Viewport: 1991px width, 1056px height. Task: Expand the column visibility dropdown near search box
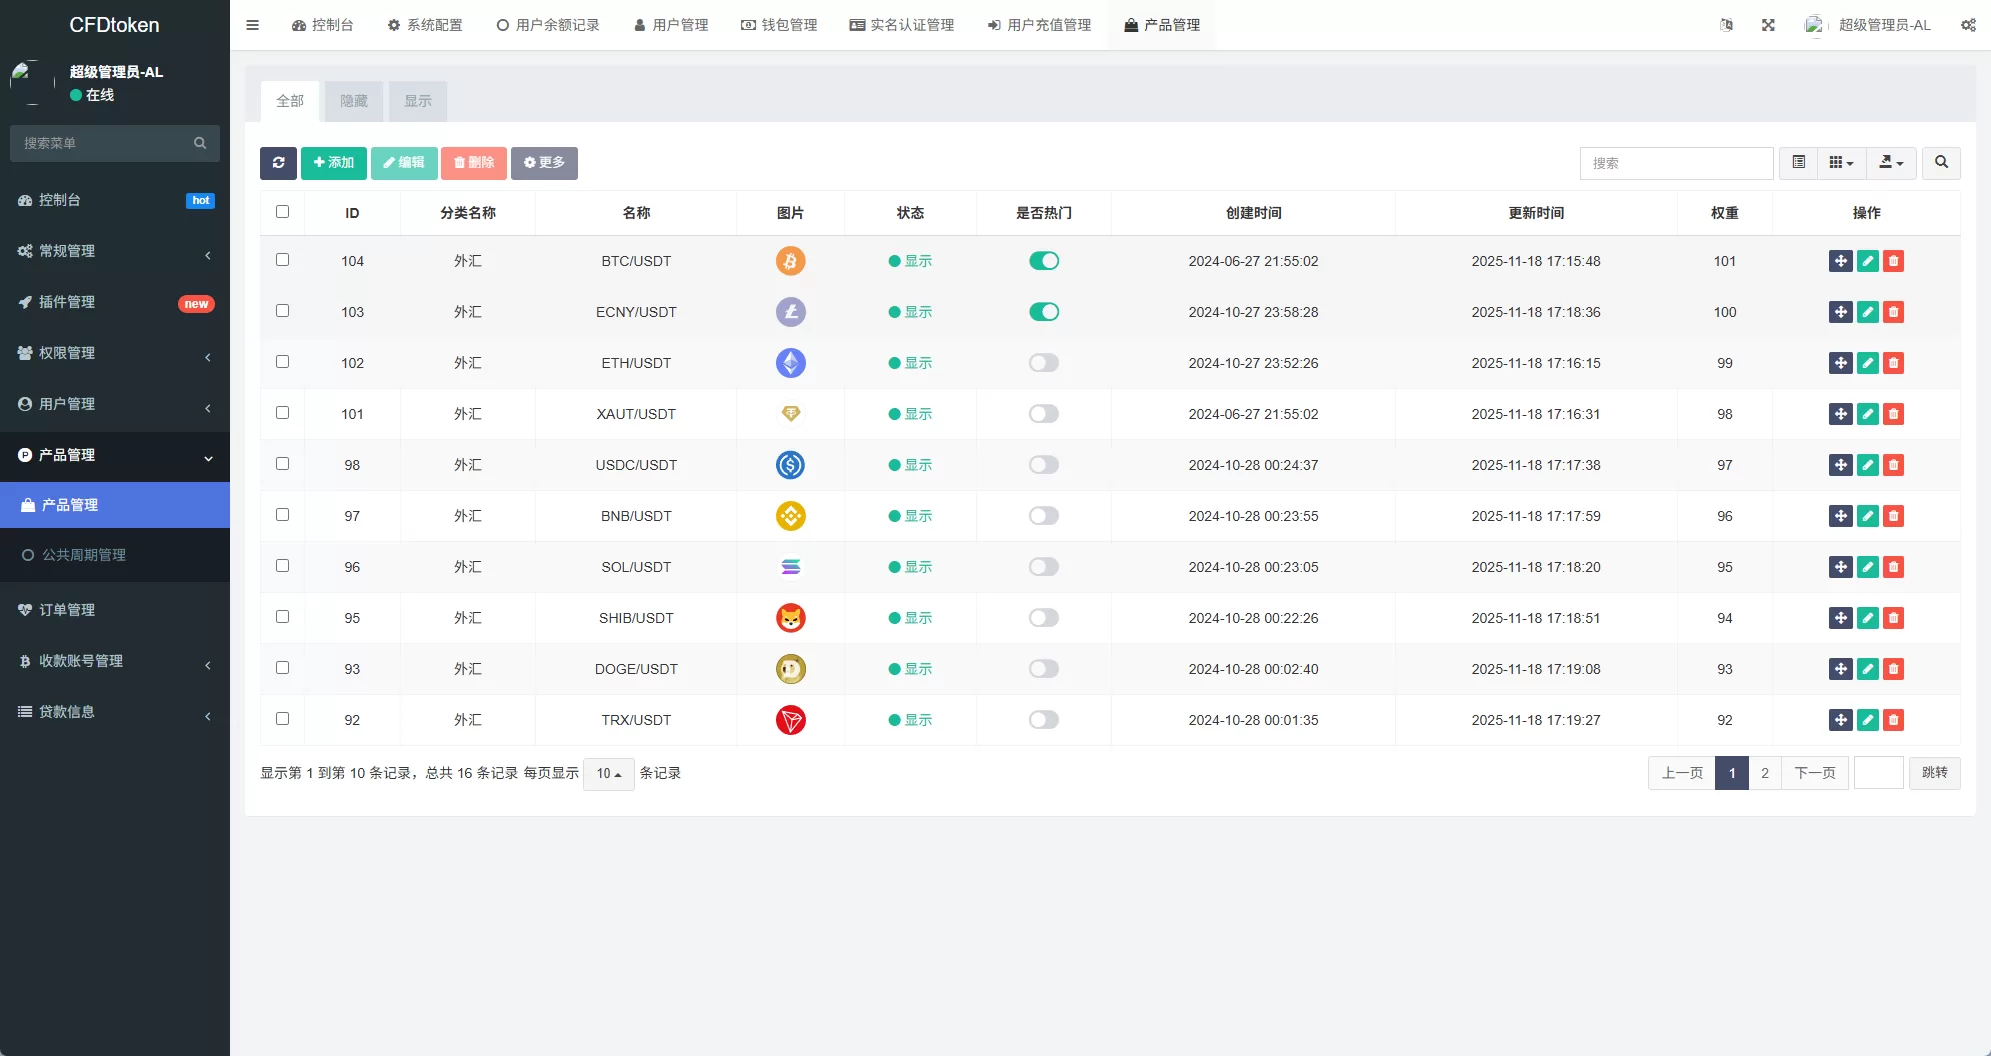1840,163
